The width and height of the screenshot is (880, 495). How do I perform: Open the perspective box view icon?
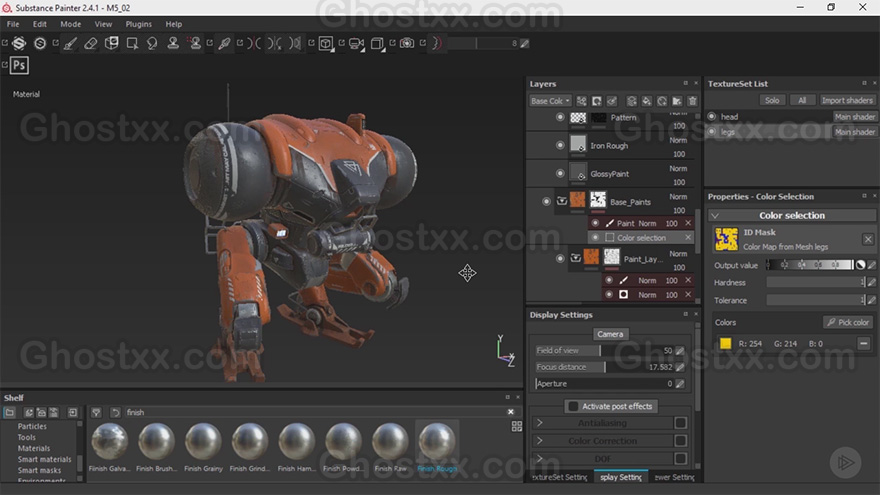(377, 44)
